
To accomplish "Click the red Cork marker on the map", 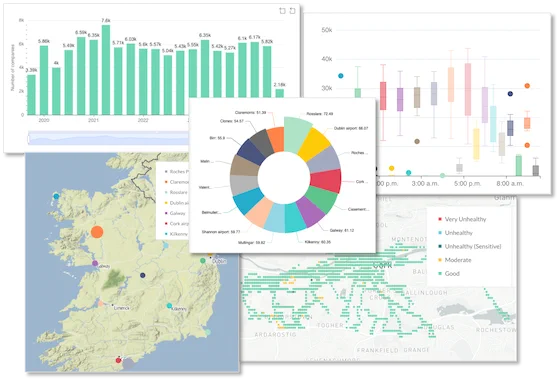I will click(x=119, y=360).
